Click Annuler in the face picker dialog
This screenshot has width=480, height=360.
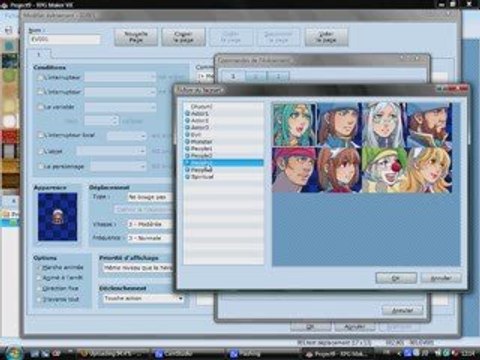441,278
